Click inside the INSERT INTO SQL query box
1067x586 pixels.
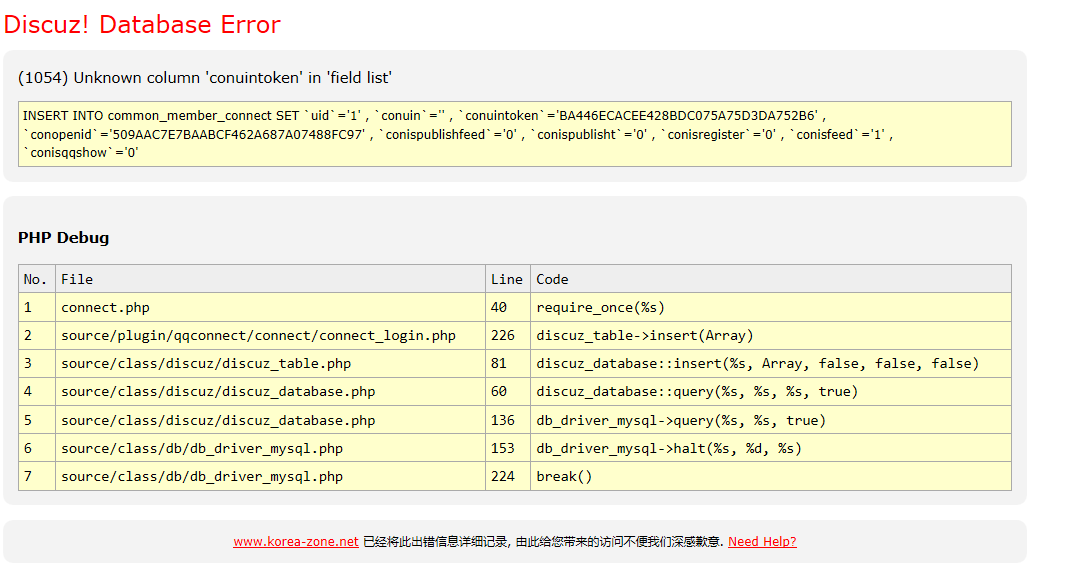[x=514, y=134]
